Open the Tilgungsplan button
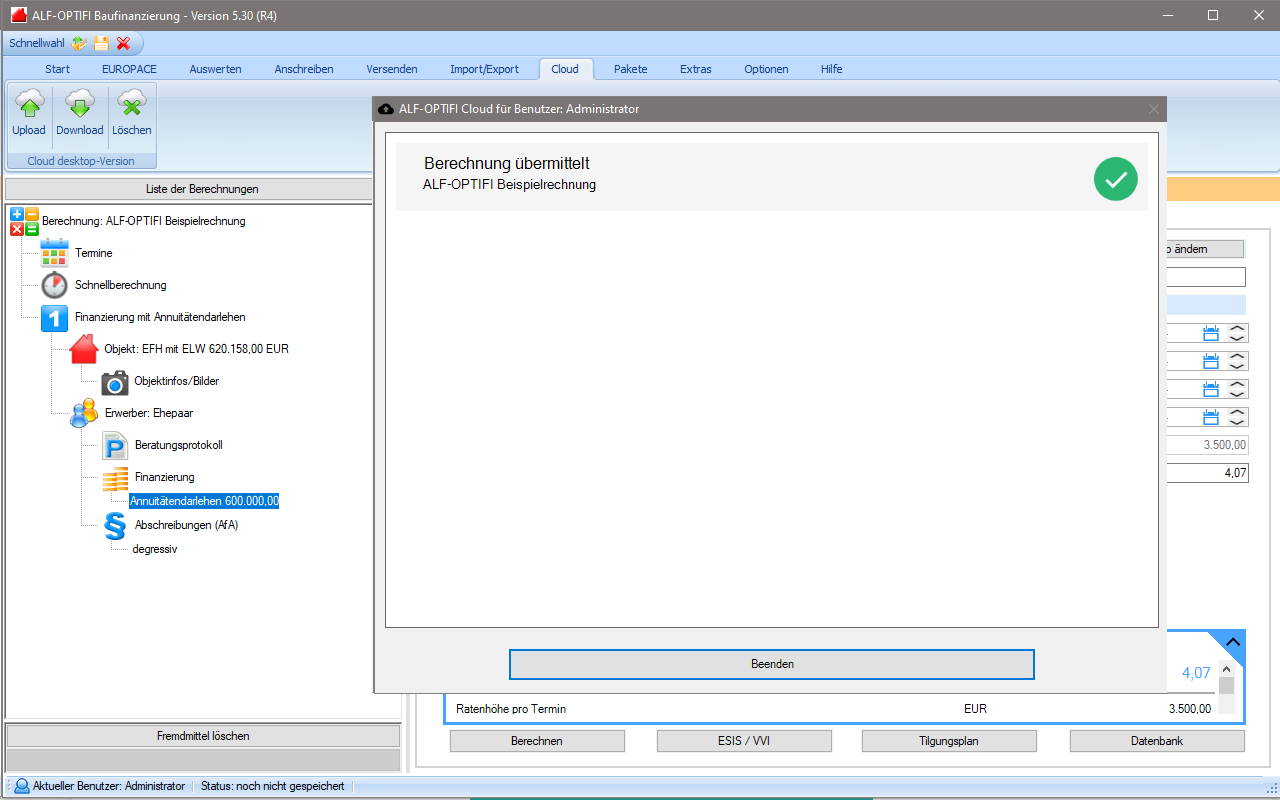 click(949, 741)
